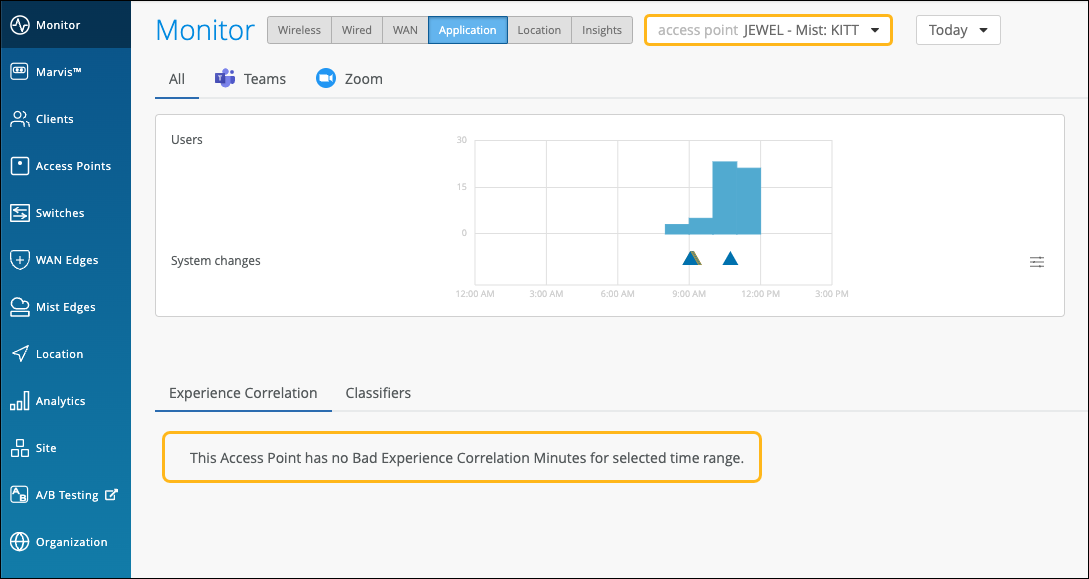Open the Access Points sidebar icon
Viewport: 1089px width, 579px height.
19,166
